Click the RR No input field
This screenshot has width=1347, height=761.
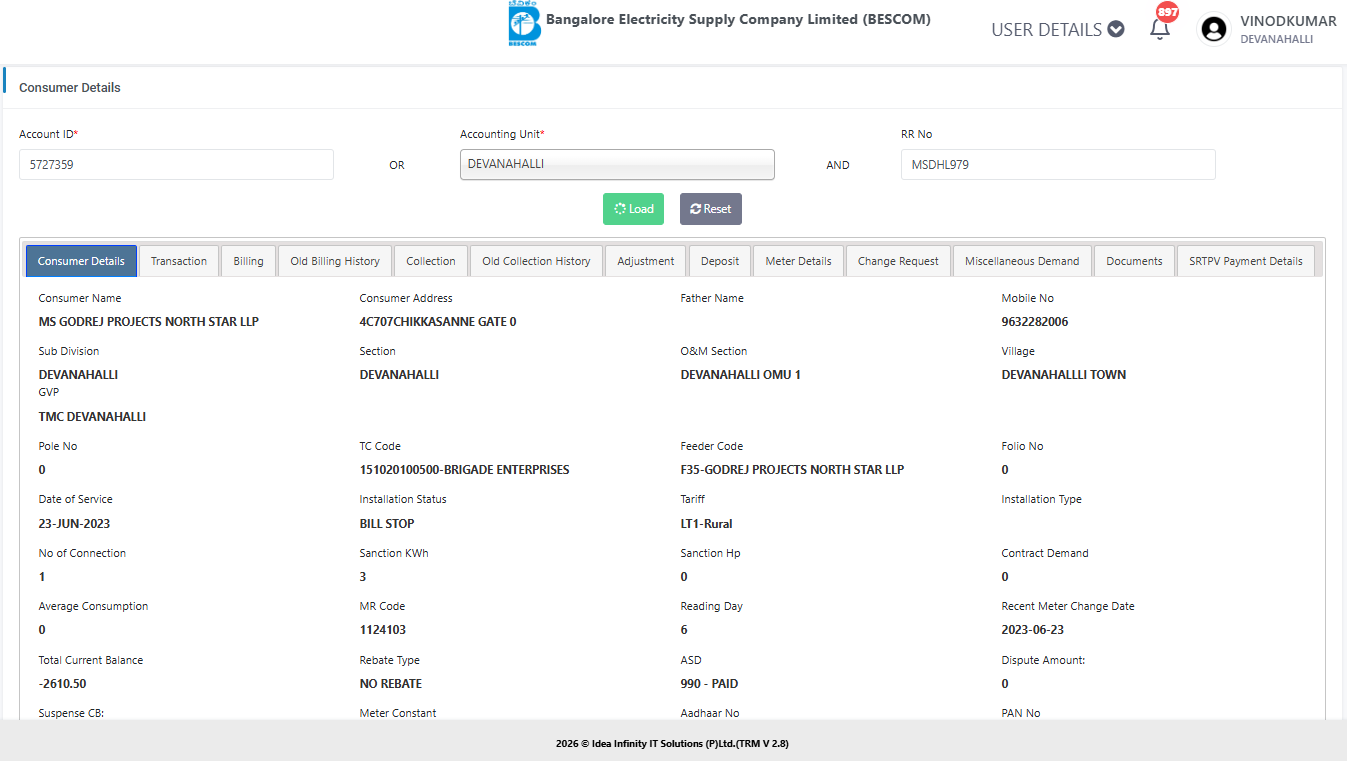coord(1057,165)
